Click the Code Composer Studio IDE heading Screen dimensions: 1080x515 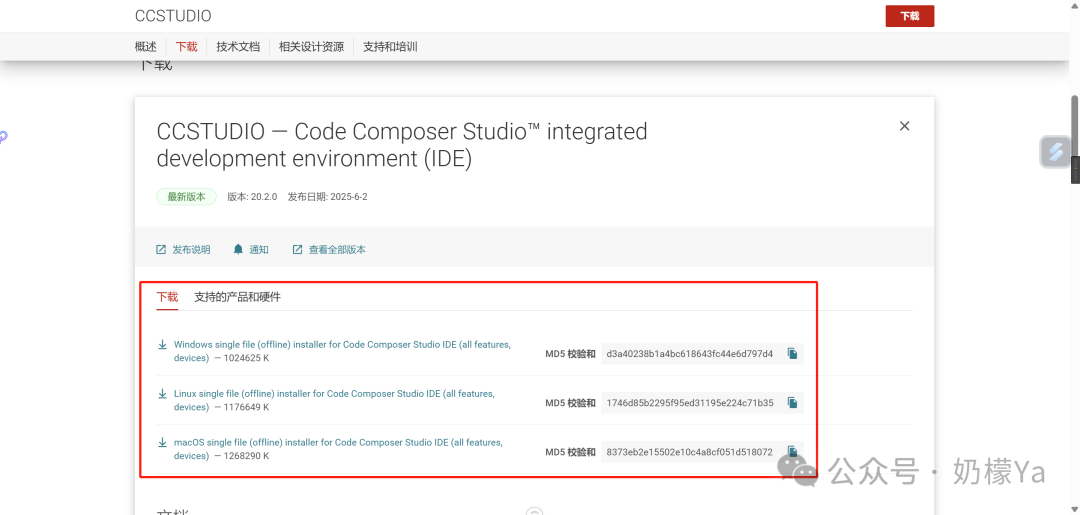[x=402, y=145]
